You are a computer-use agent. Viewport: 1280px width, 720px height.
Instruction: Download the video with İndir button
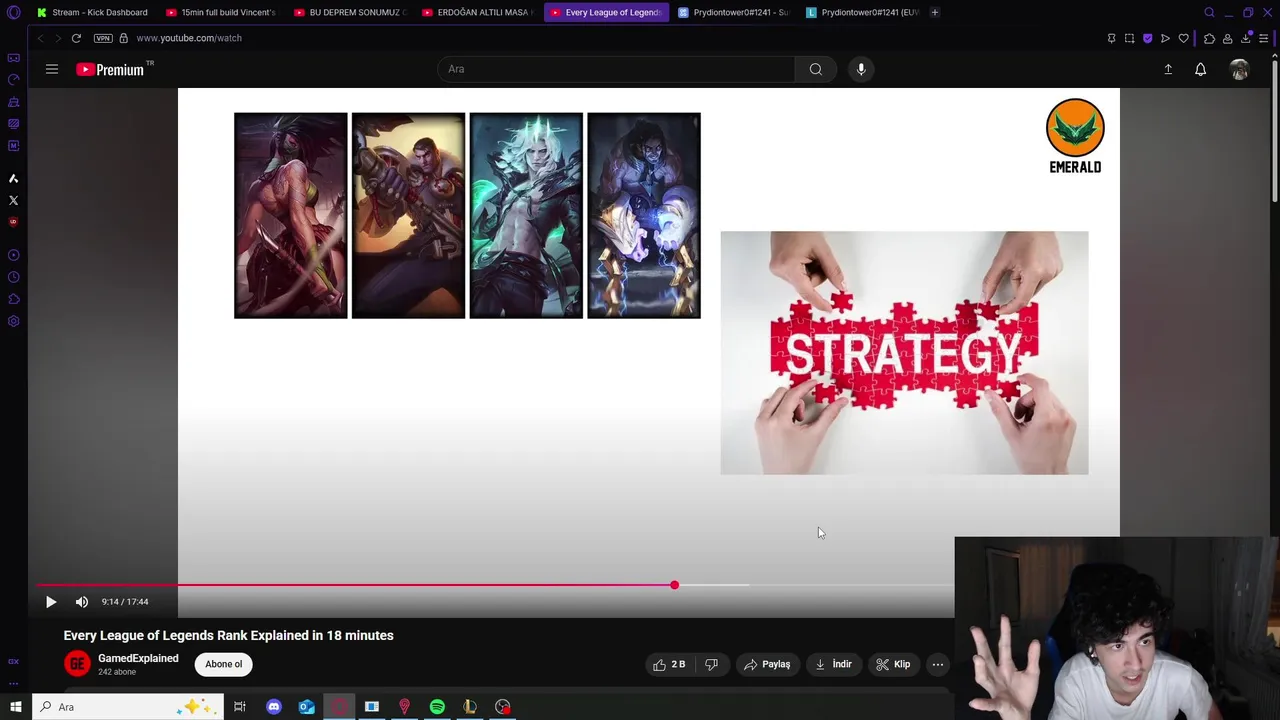tap(833, 664)
